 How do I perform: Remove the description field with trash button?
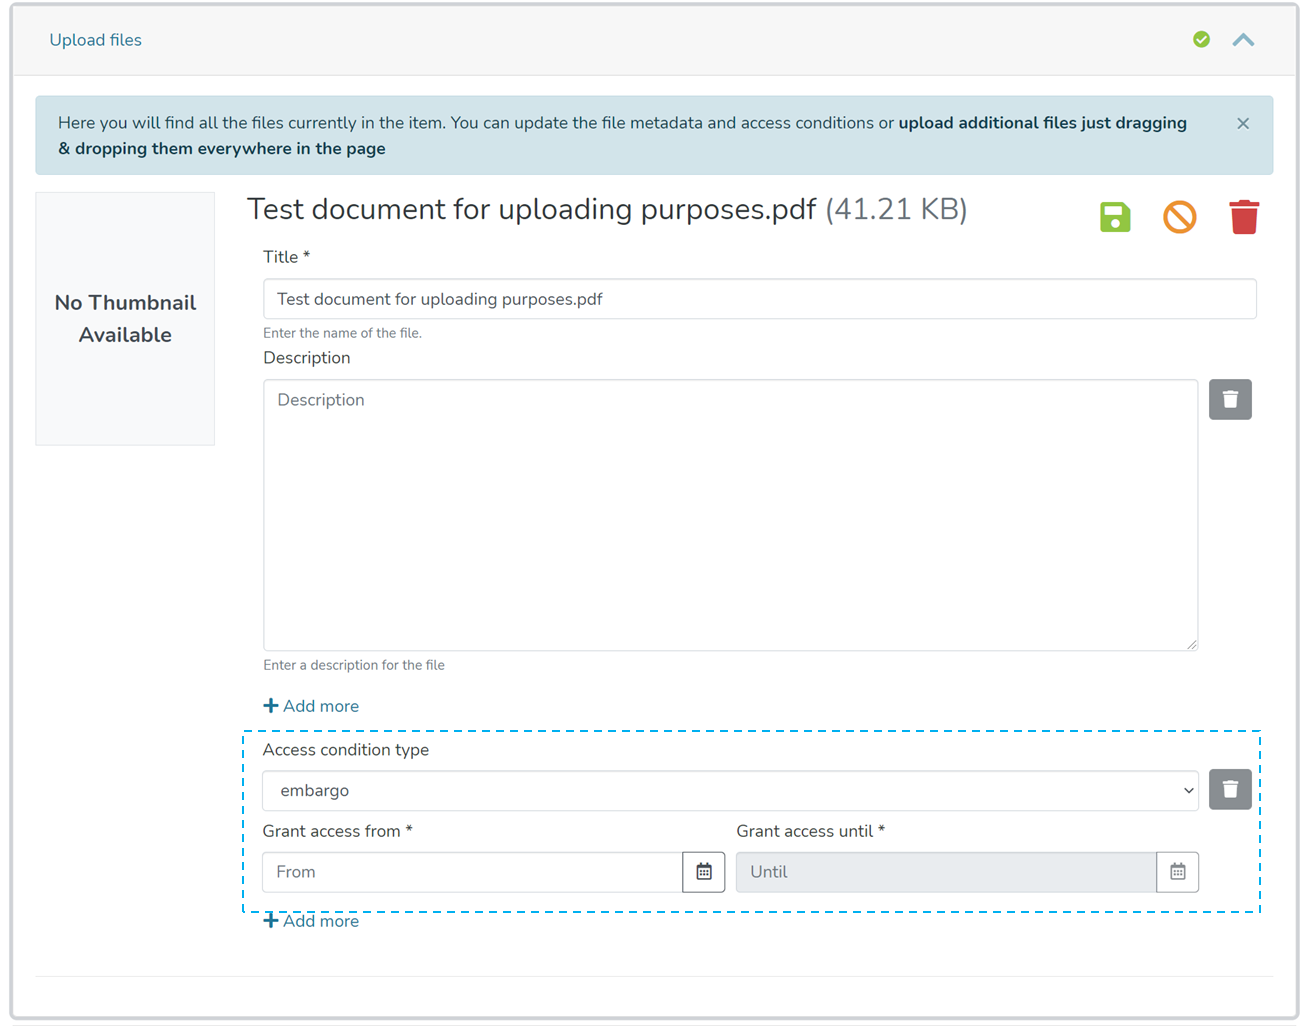(x=1230, y=400)
